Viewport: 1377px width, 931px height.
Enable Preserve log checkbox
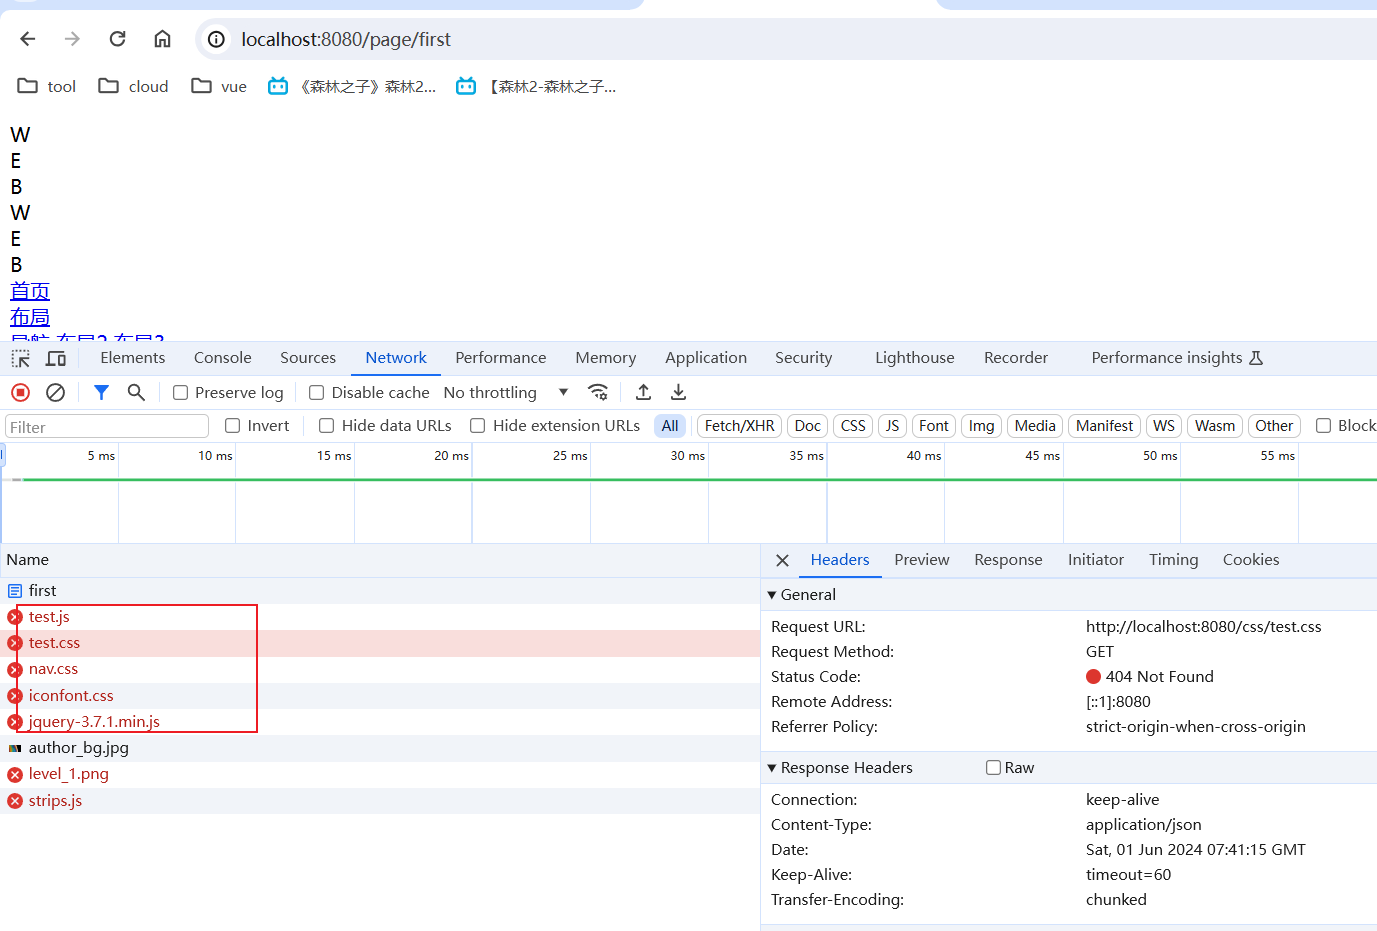click(181, 393)
